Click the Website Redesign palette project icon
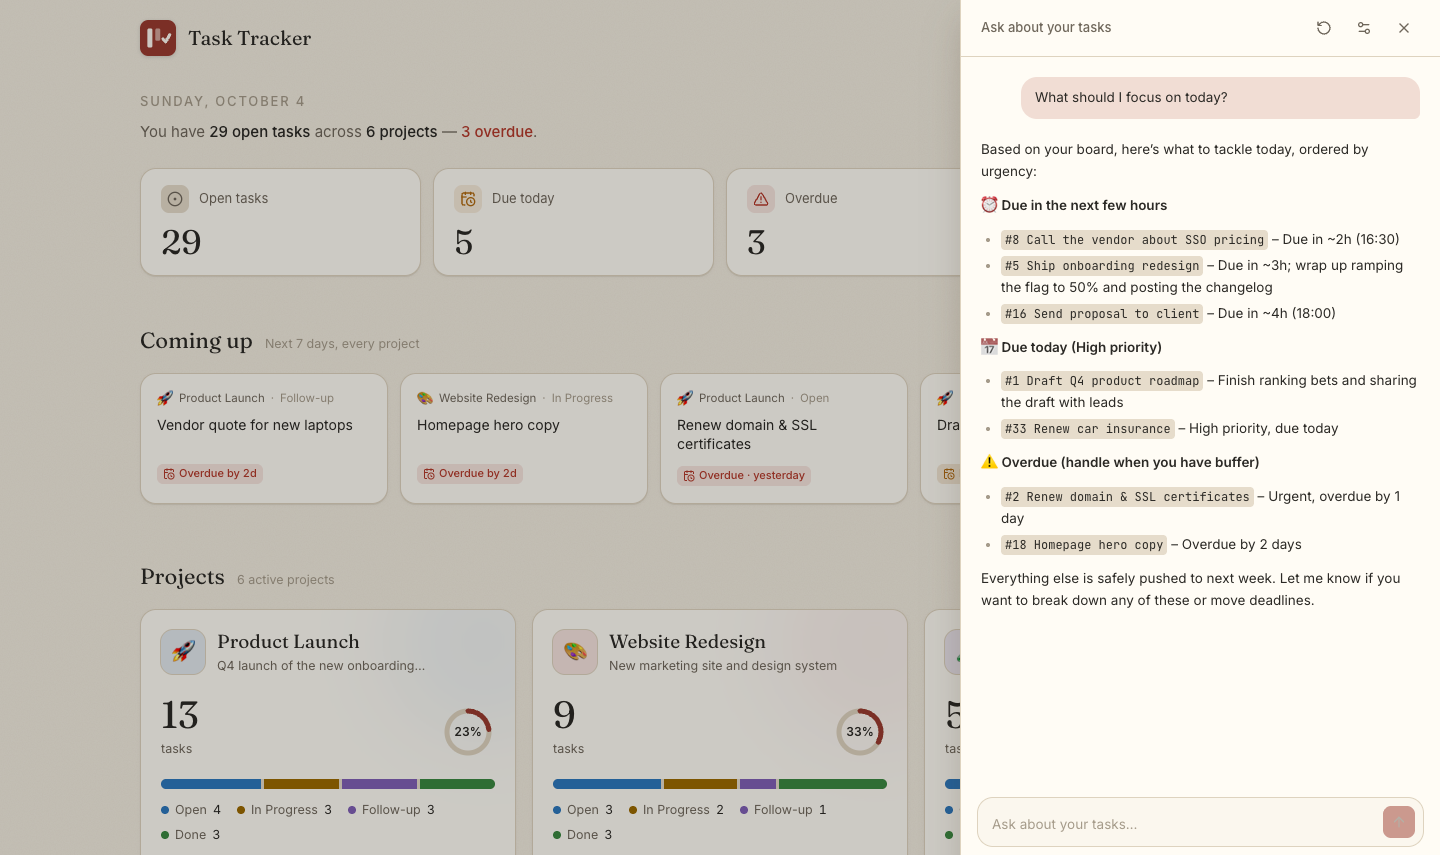The width and height of the screenshot is (1440, 855). click(x=575, y=652)
